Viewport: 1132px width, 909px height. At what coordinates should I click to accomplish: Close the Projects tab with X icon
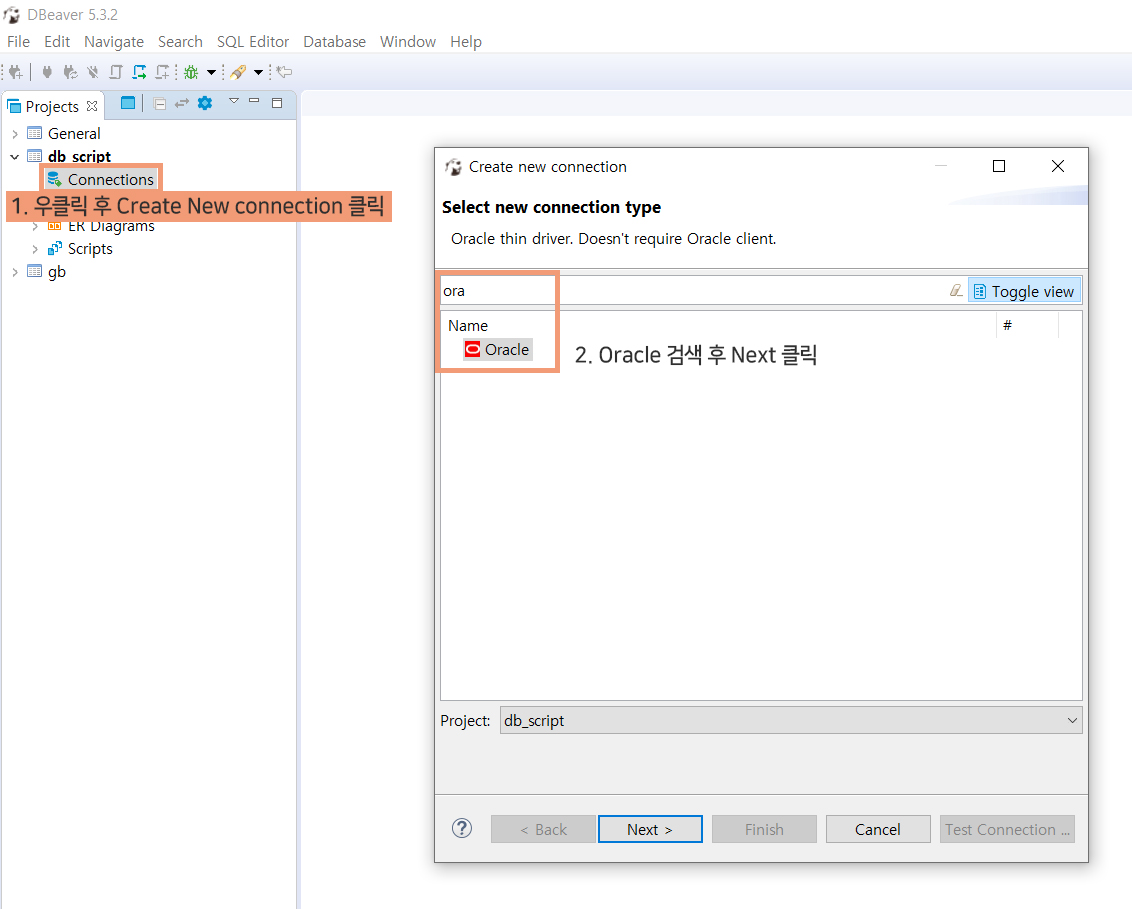pos(92,106)
